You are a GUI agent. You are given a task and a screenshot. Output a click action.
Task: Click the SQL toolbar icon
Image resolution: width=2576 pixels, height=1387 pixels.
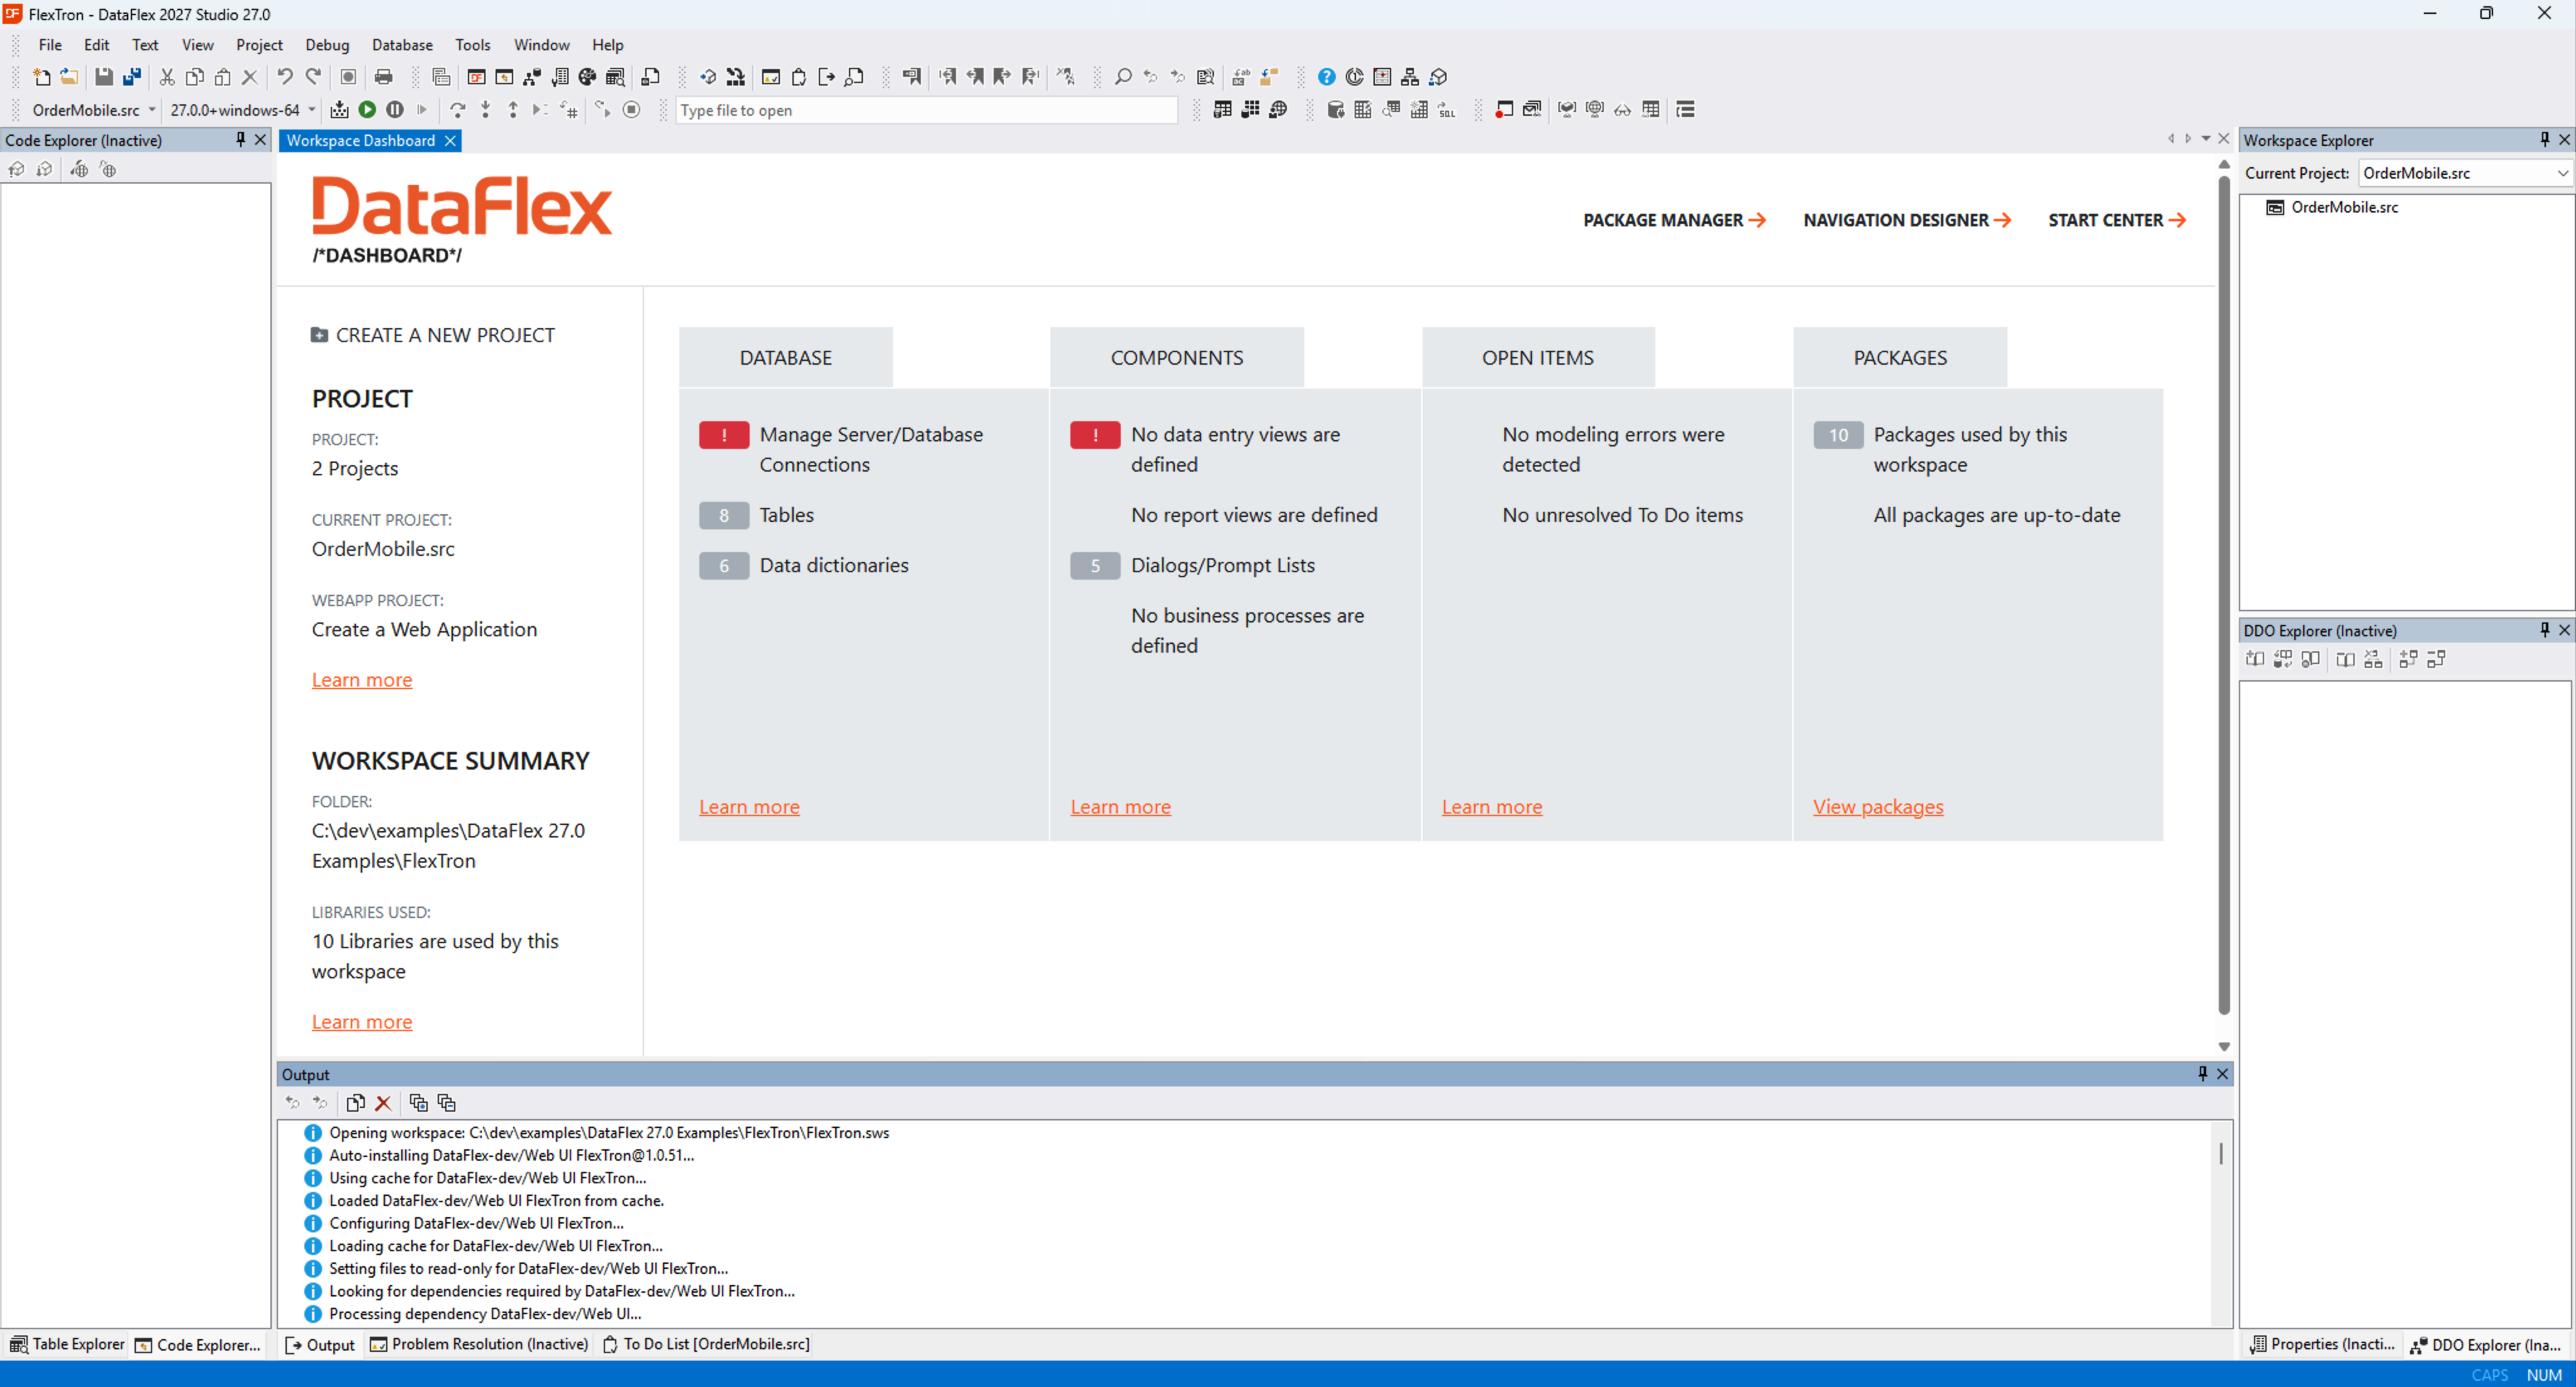[1446, 110]
